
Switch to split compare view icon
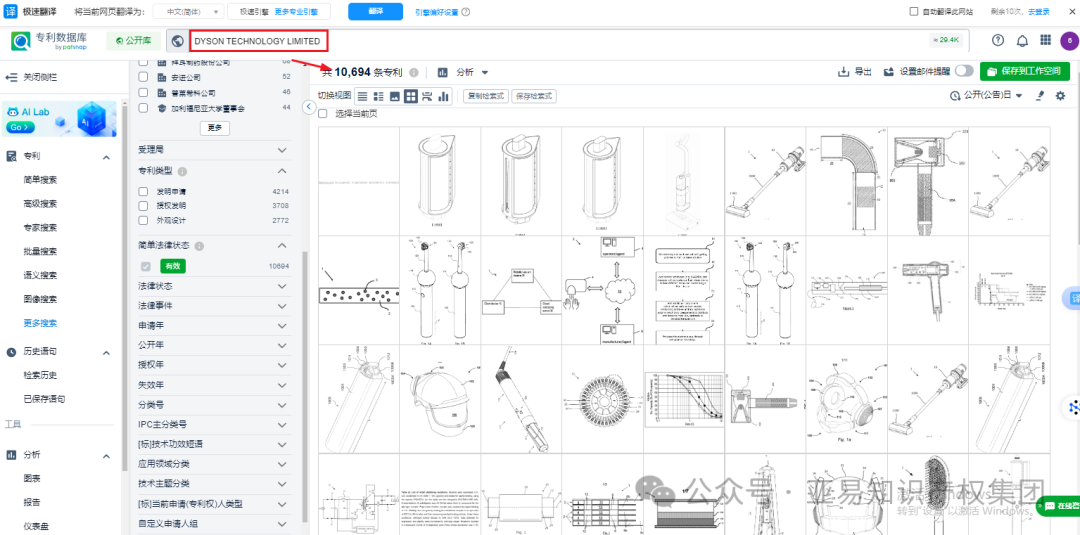pyautogui.click(x=428, y=96)
